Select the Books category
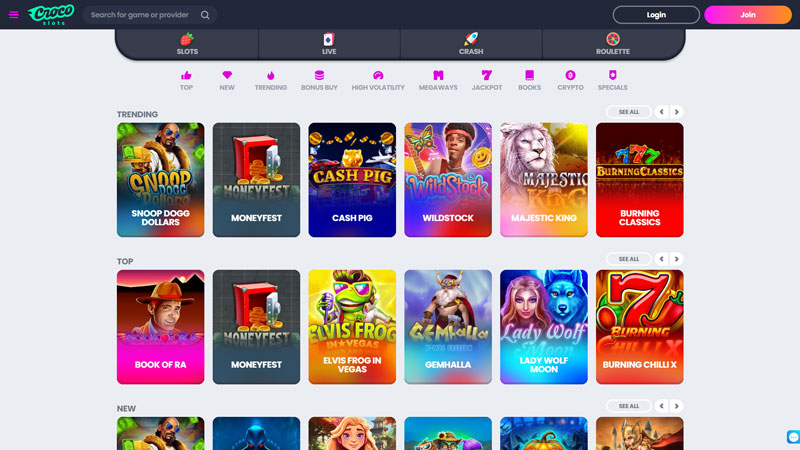This screenshot has width=800, height=450. [x=530, y=81]
